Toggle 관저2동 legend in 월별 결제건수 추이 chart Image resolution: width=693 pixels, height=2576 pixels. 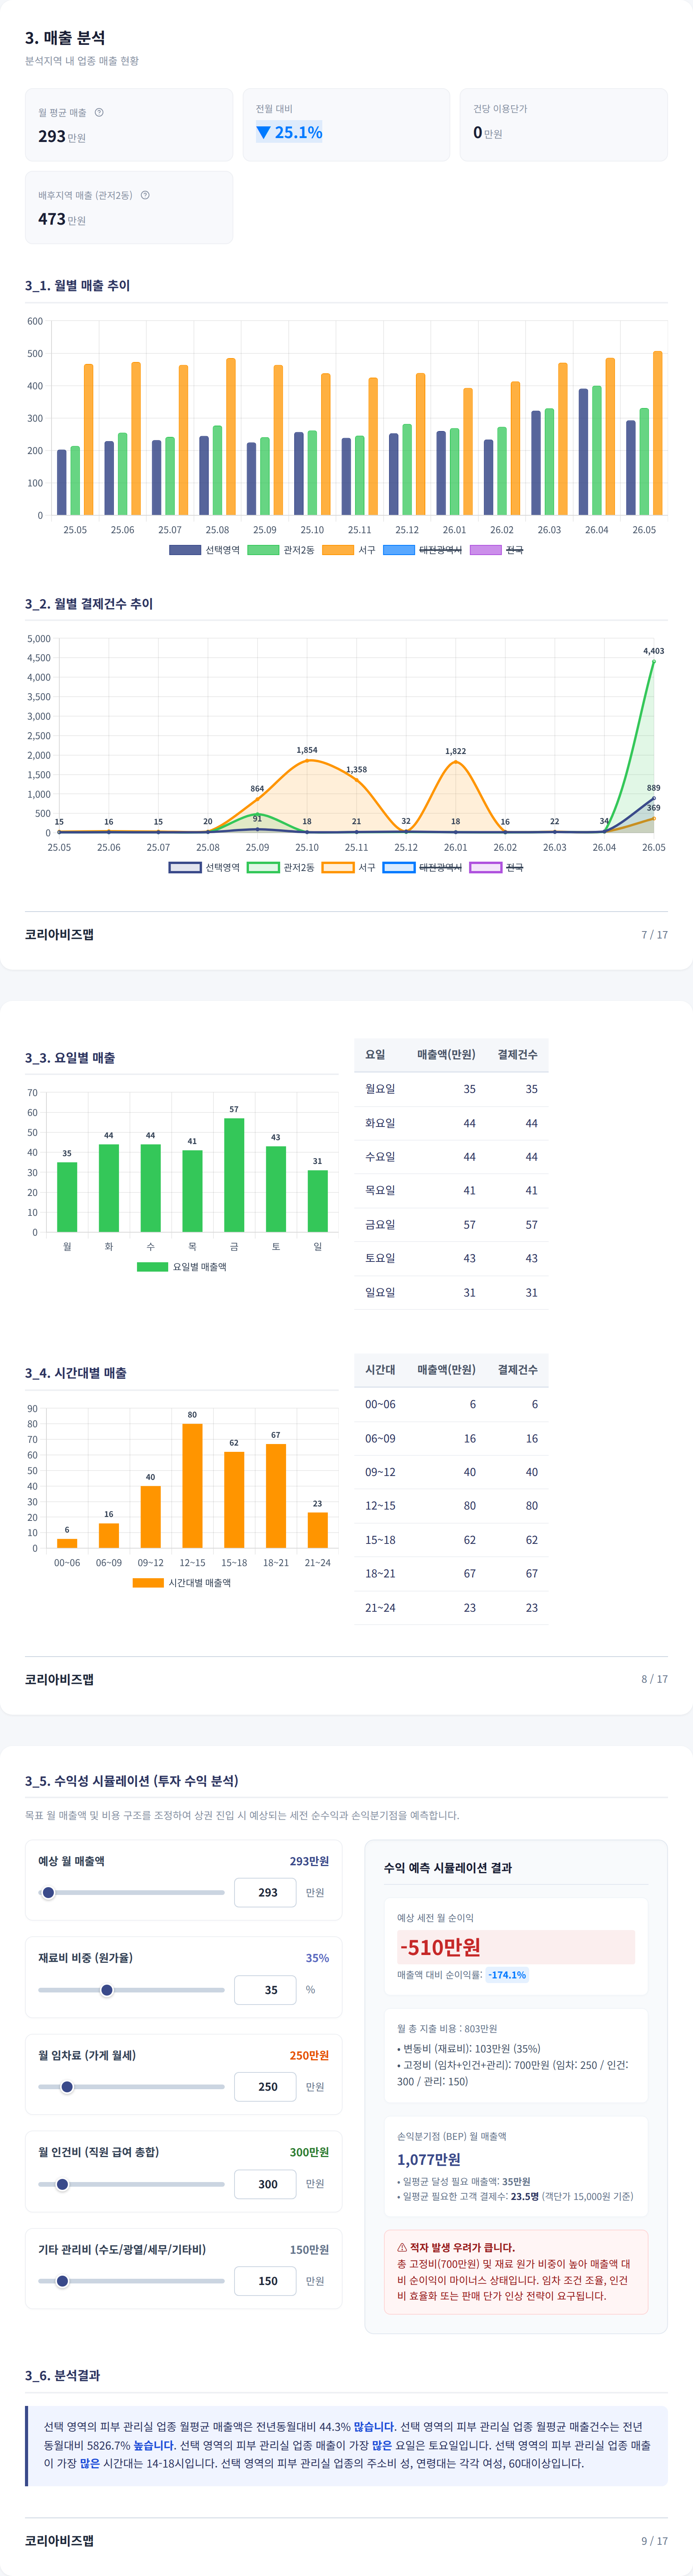(x=281, y=867)
